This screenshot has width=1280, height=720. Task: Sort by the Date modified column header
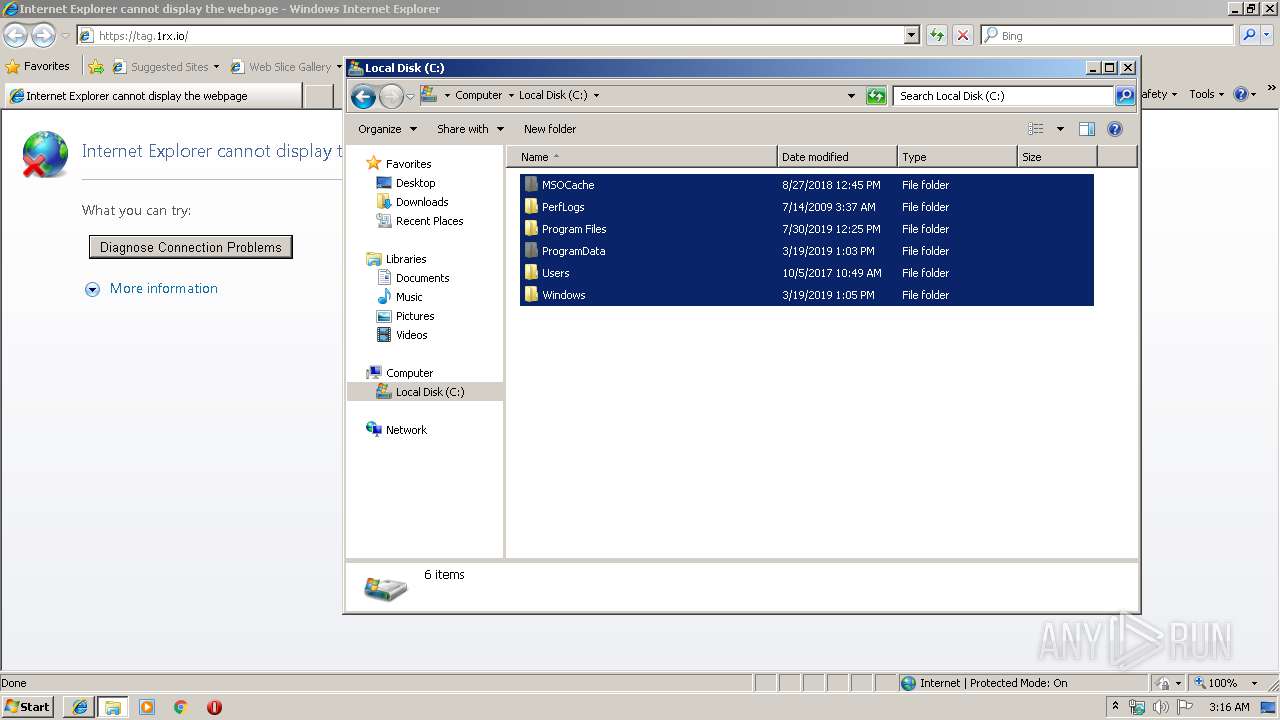pyautogui.click(x=837, y=157)
